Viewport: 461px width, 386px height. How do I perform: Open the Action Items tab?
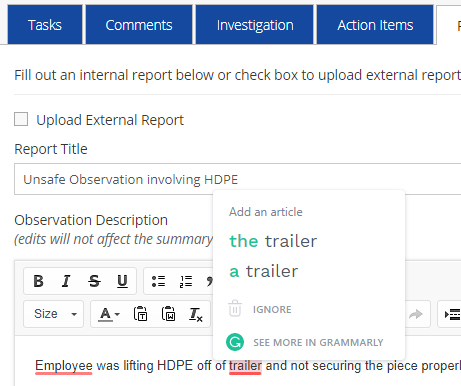click(375, 25)
